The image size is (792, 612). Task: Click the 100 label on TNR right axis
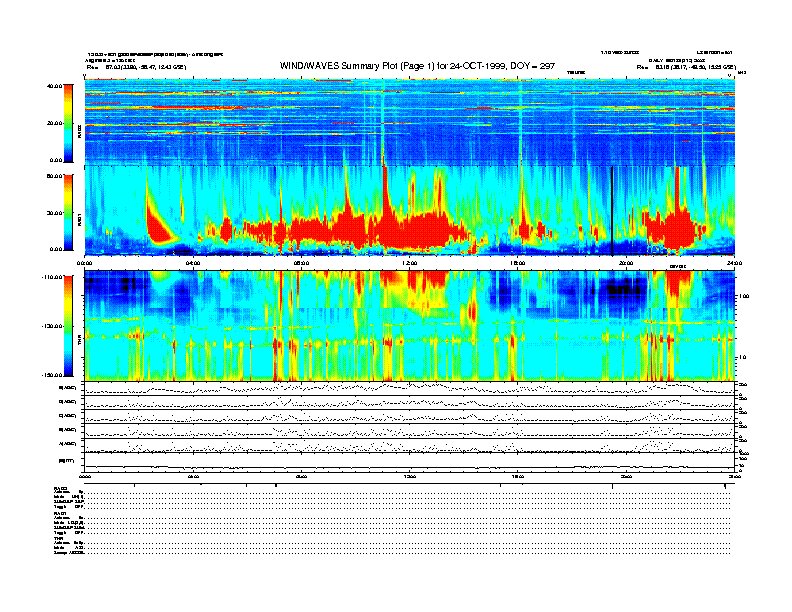click(x=742, y=296)
